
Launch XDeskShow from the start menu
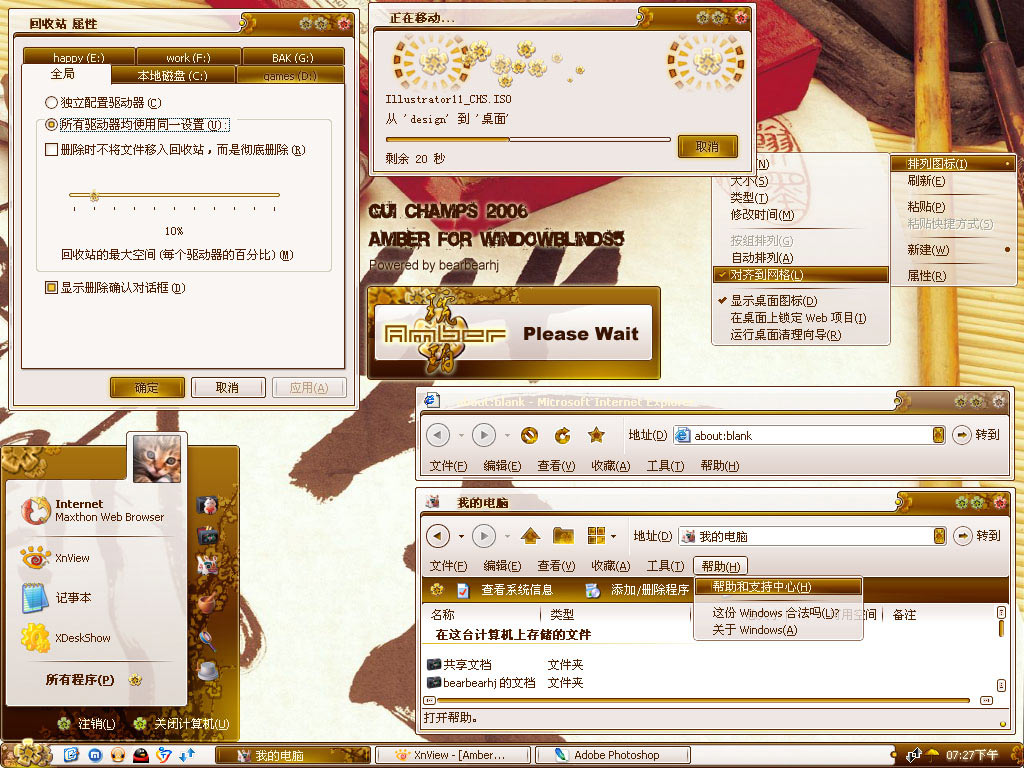65,638
